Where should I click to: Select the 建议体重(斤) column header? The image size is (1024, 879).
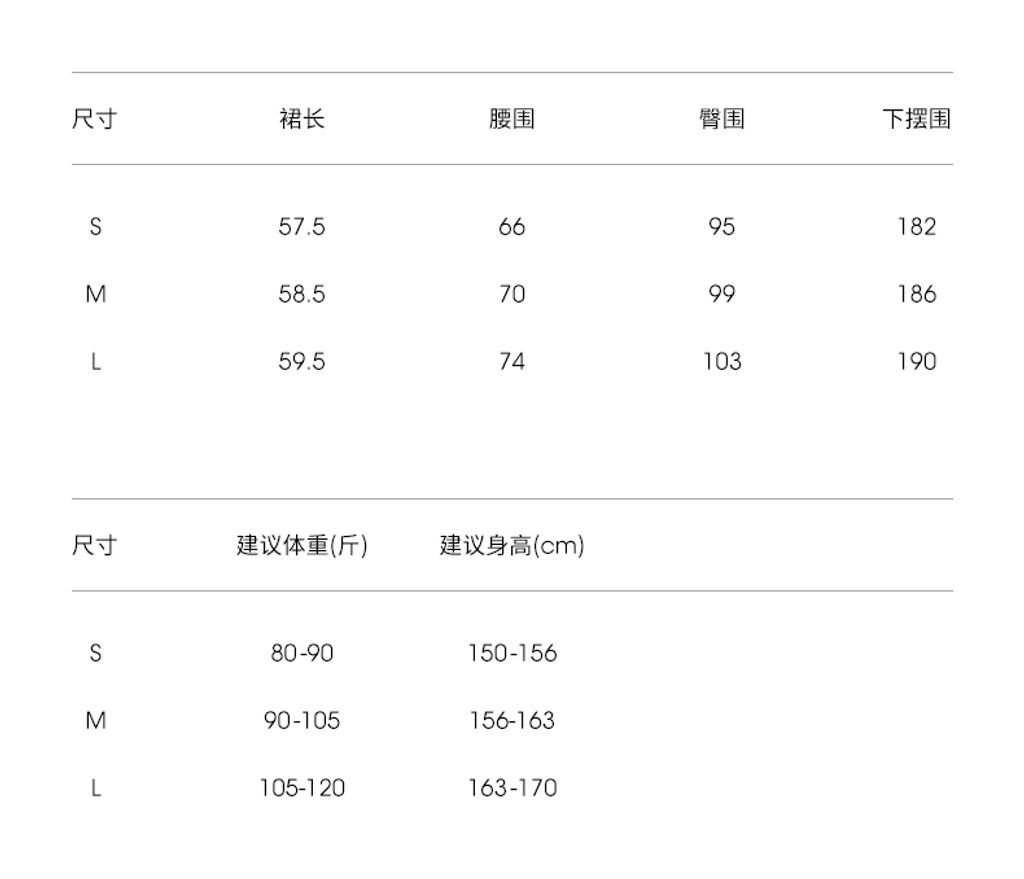point(302,546)
